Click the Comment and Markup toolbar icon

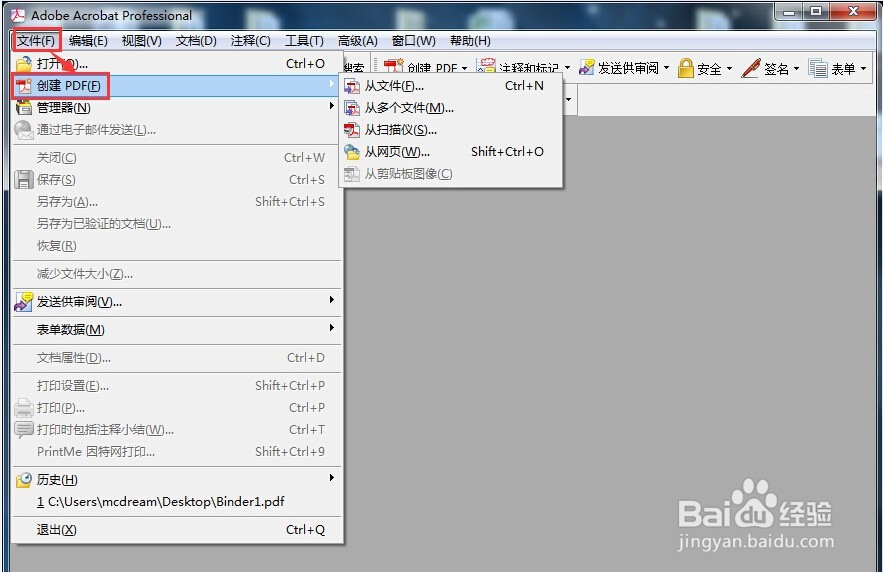click(486, 67)
